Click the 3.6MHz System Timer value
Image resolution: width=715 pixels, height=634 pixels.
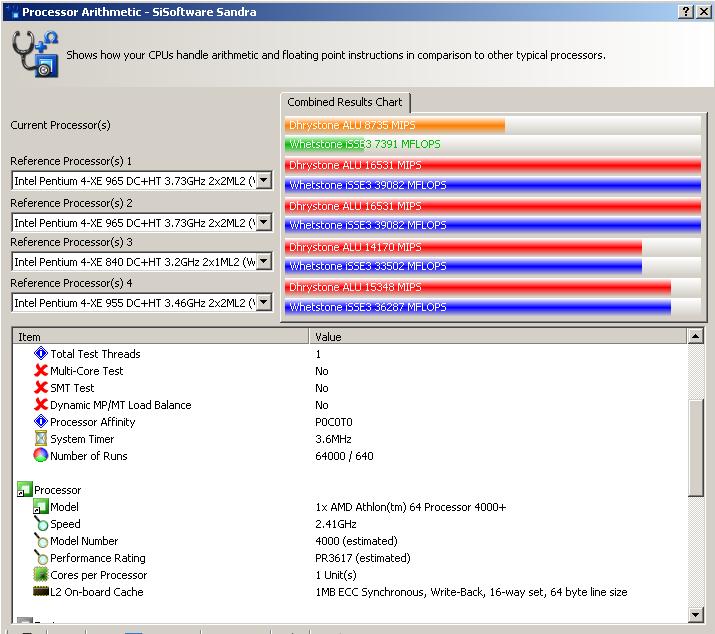[333, 439]
